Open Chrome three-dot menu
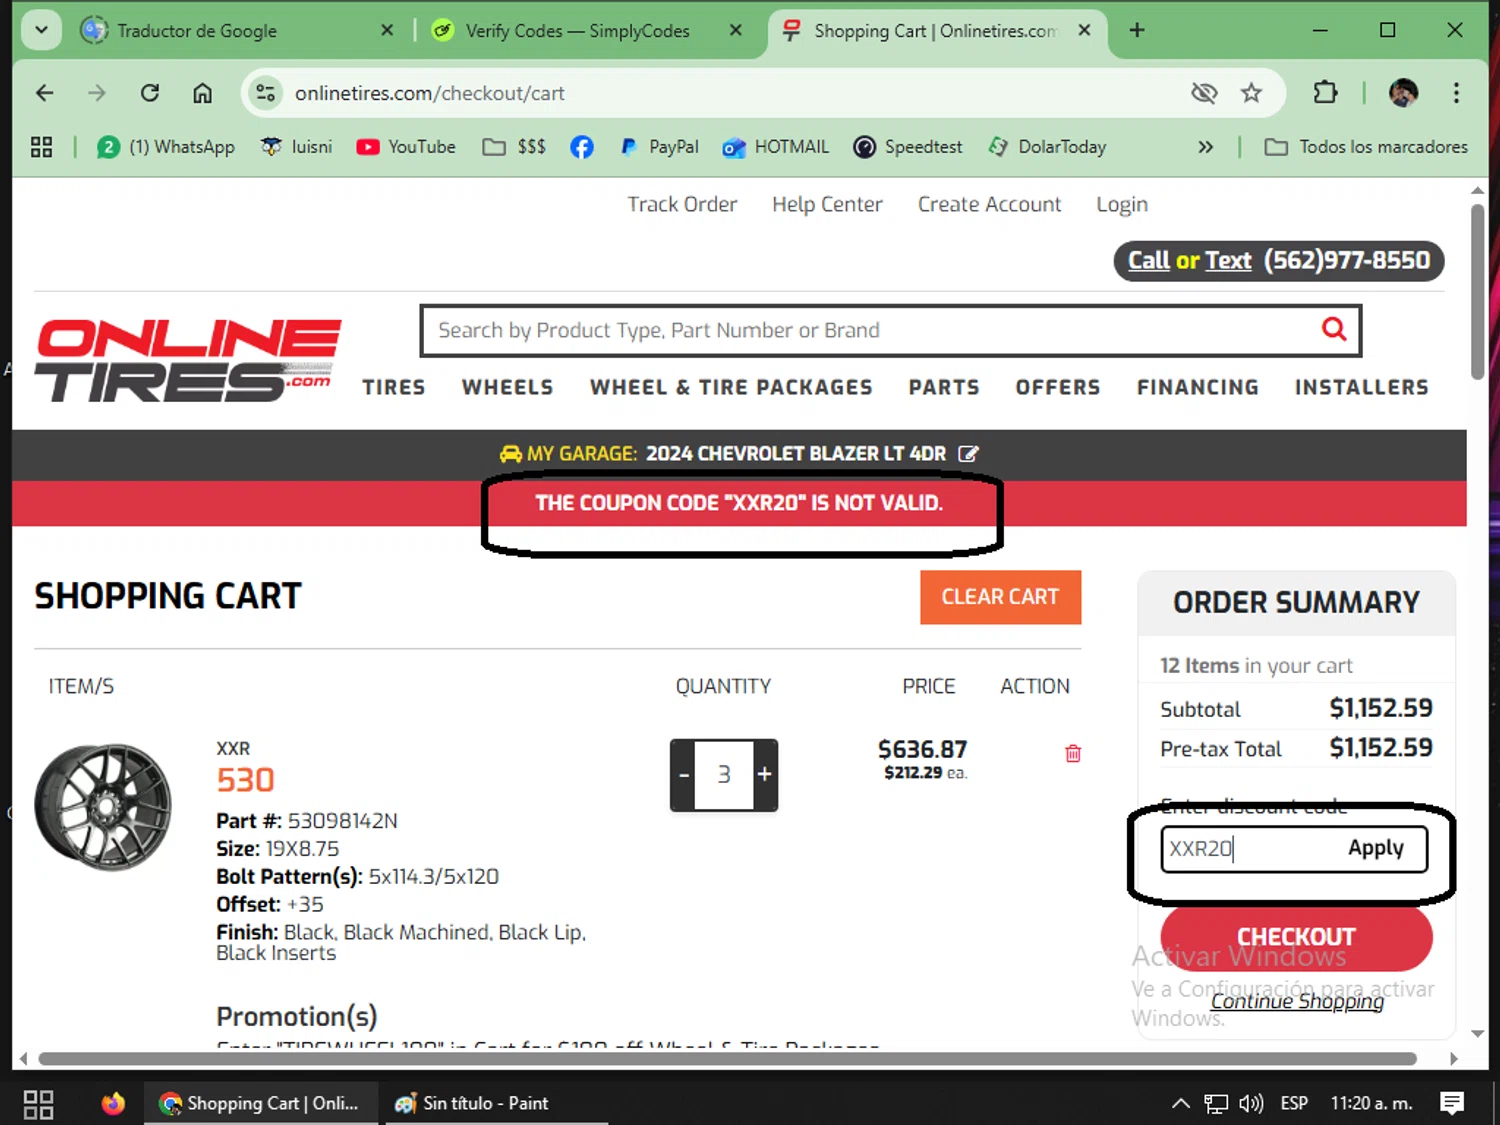1500x1125 pixels. 1456,93
